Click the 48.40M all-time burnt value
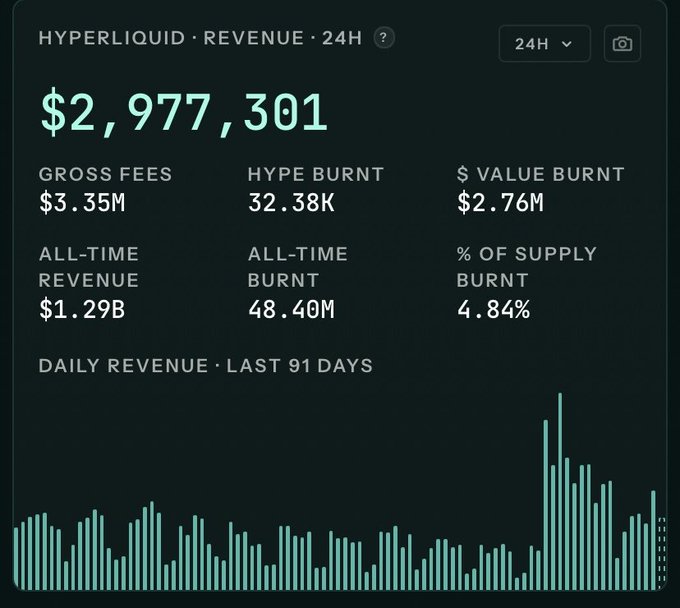This screenshot has width=680, height=608. tap(291, 310)
